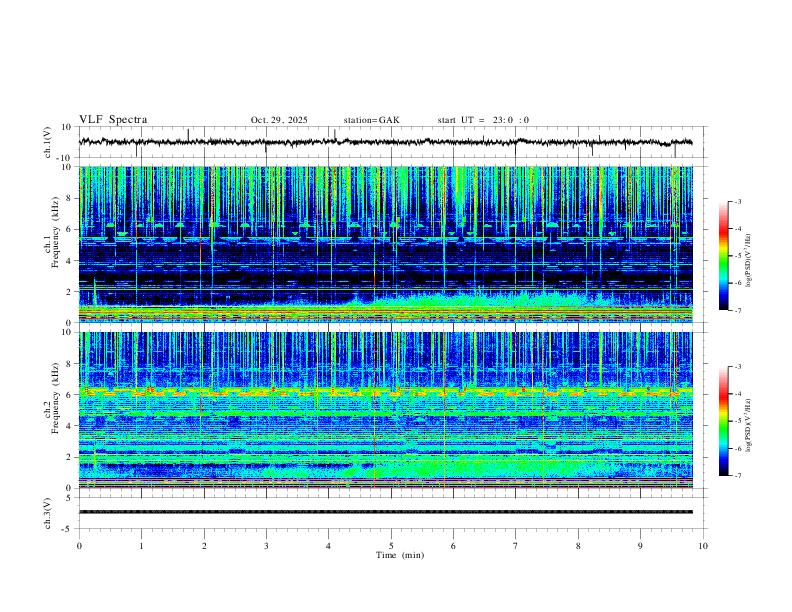This screenshot has width=792, height=612.
Task: Click the 'ch.1(V)' waveform axis label
Action: pyautogui.click(x=48, y=142)
